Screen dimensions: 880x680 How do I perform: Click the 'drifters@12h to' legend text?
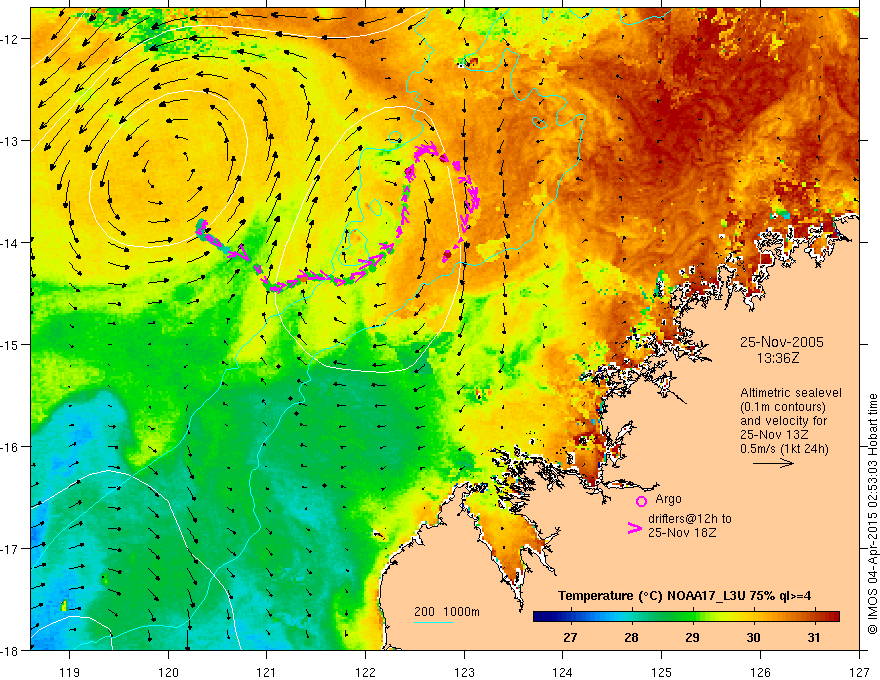(690, 519)
